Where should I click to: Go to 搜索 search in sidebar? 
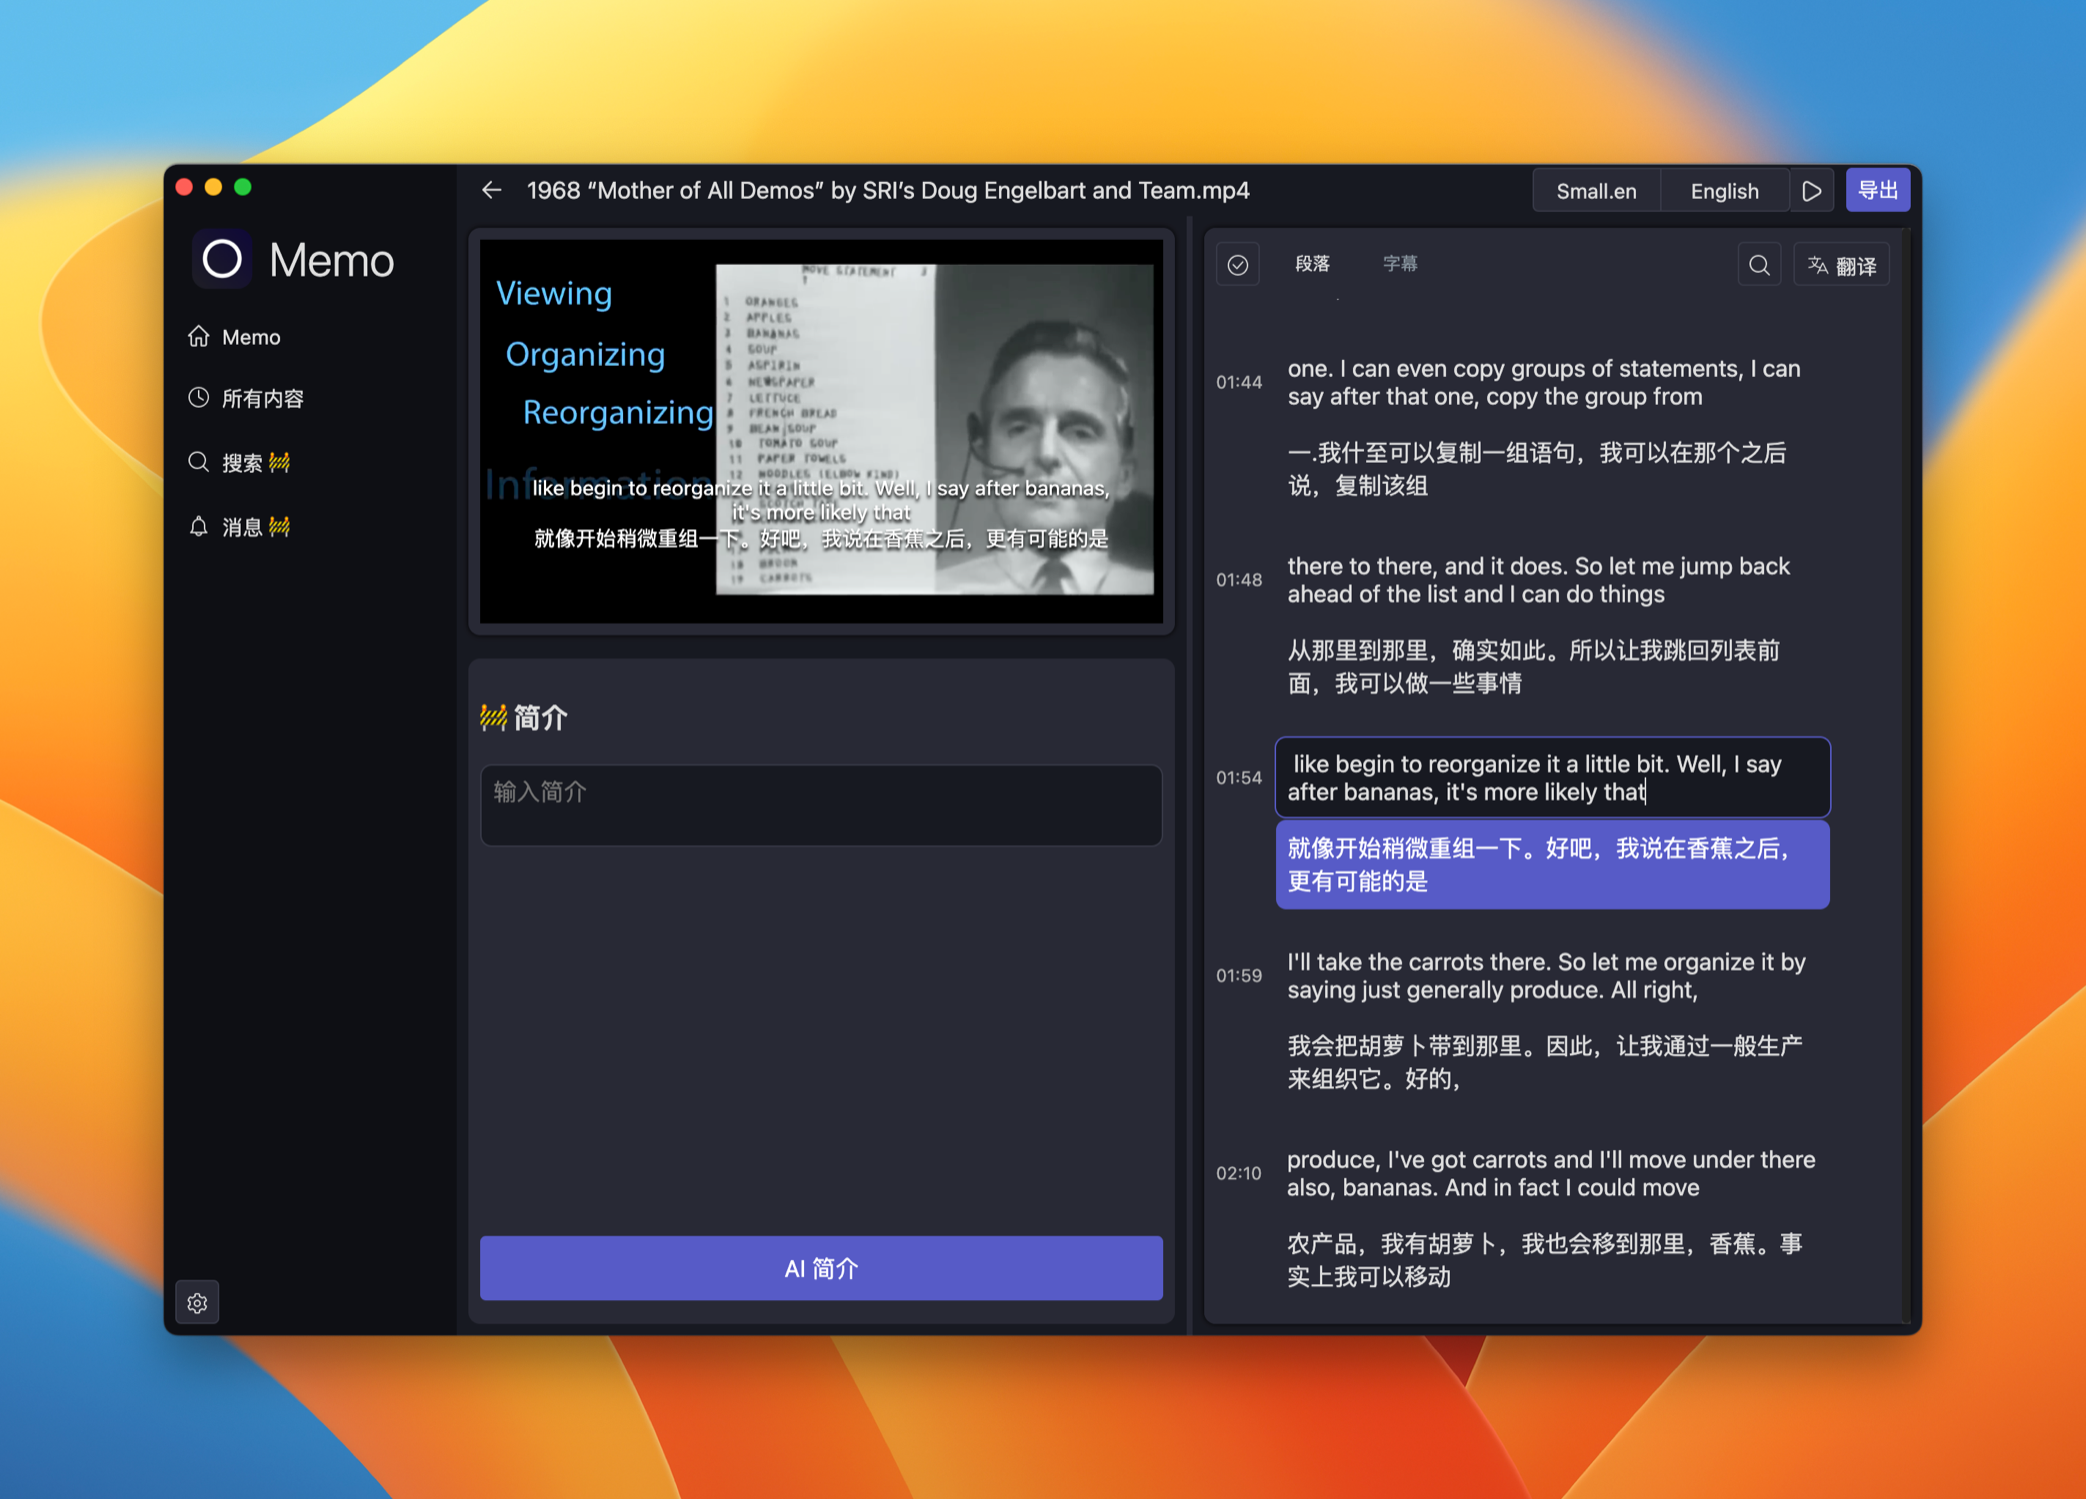242,463
